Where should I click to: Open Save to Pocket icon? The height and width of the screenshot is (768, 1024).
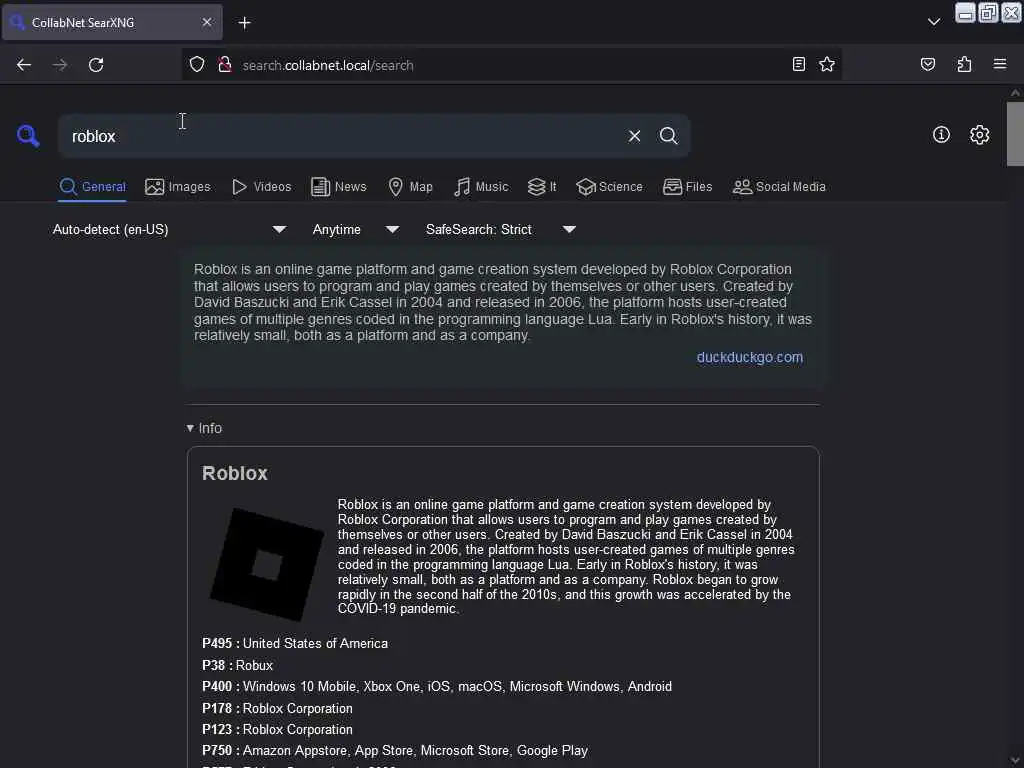coord(927,64)
